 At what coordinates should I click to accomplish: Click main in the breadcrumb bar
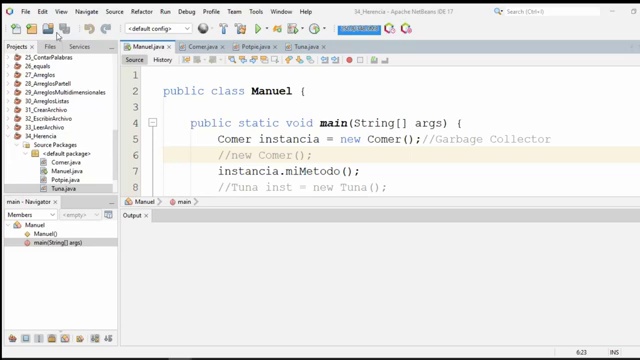click(x=184, y=202)
